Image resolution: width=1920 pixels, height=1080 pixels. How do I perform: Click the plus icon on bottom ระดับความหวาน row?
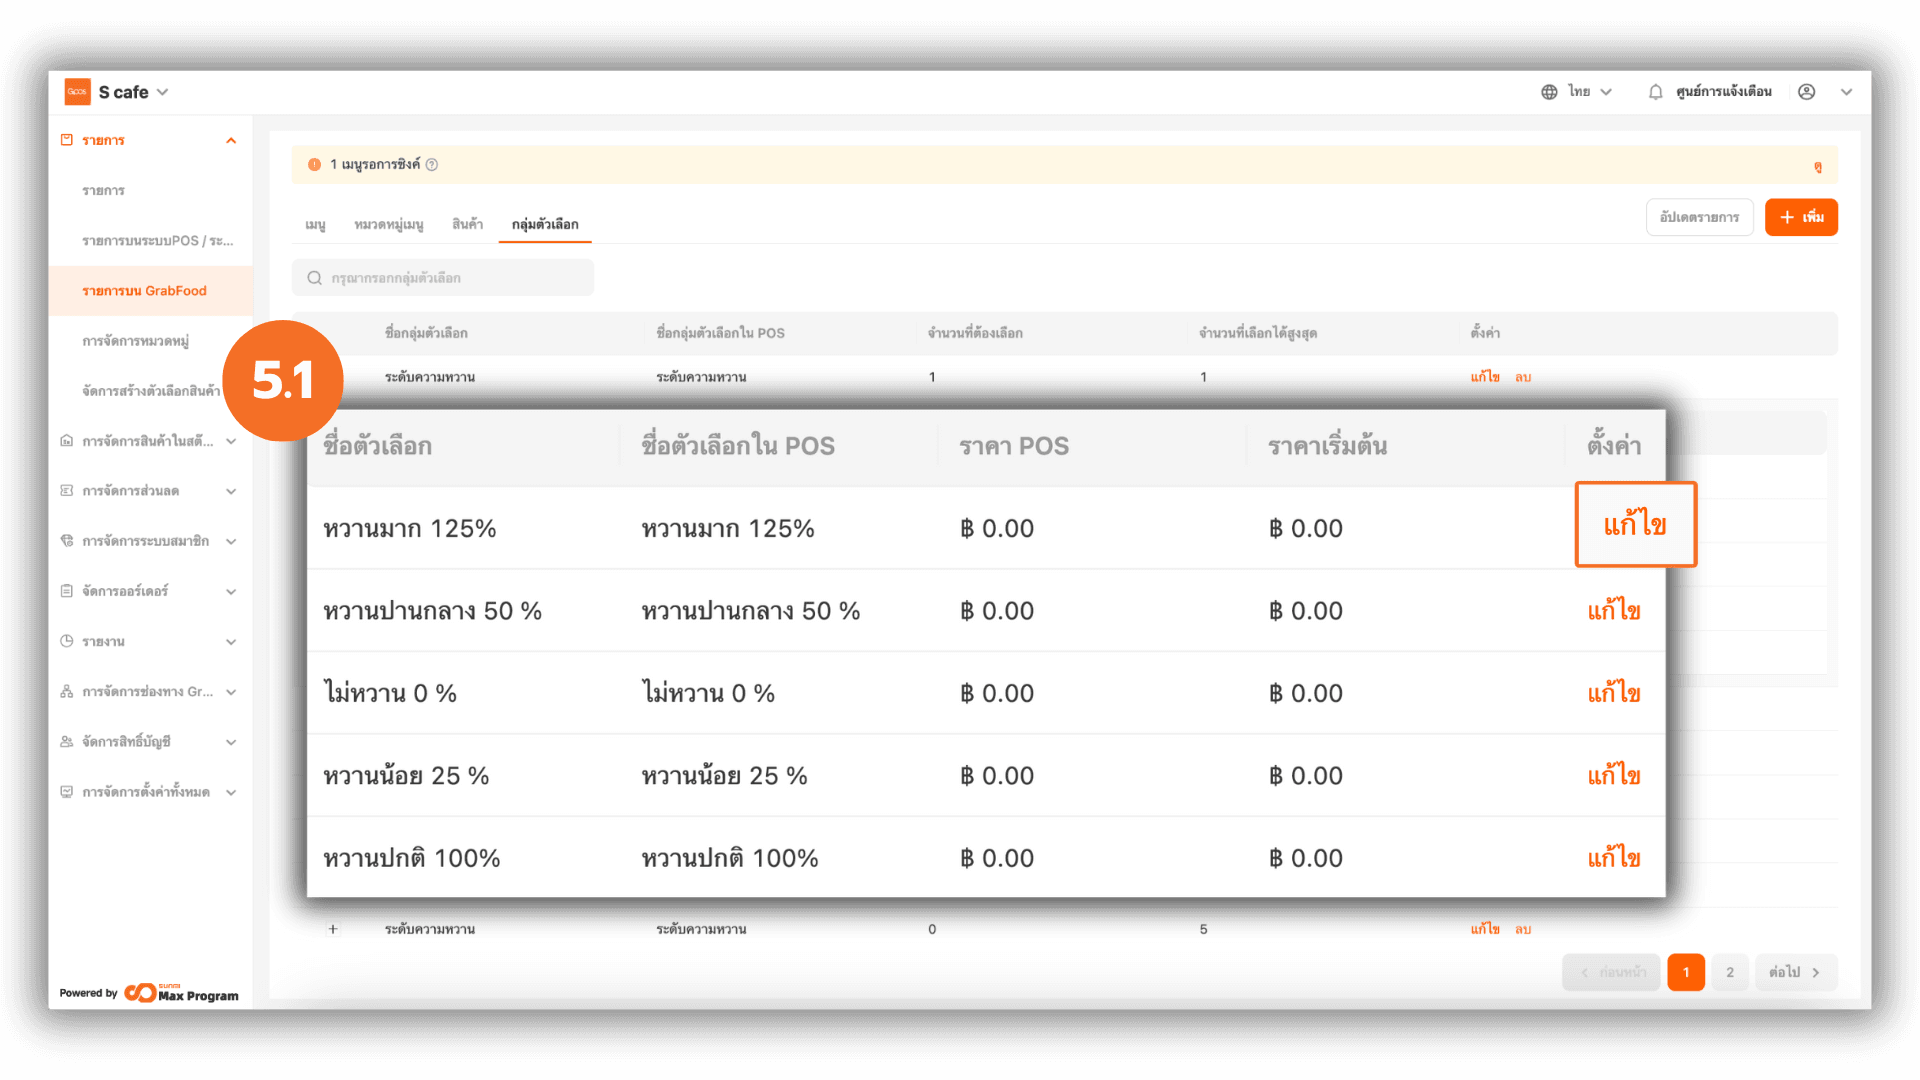[x=333, y=929]
